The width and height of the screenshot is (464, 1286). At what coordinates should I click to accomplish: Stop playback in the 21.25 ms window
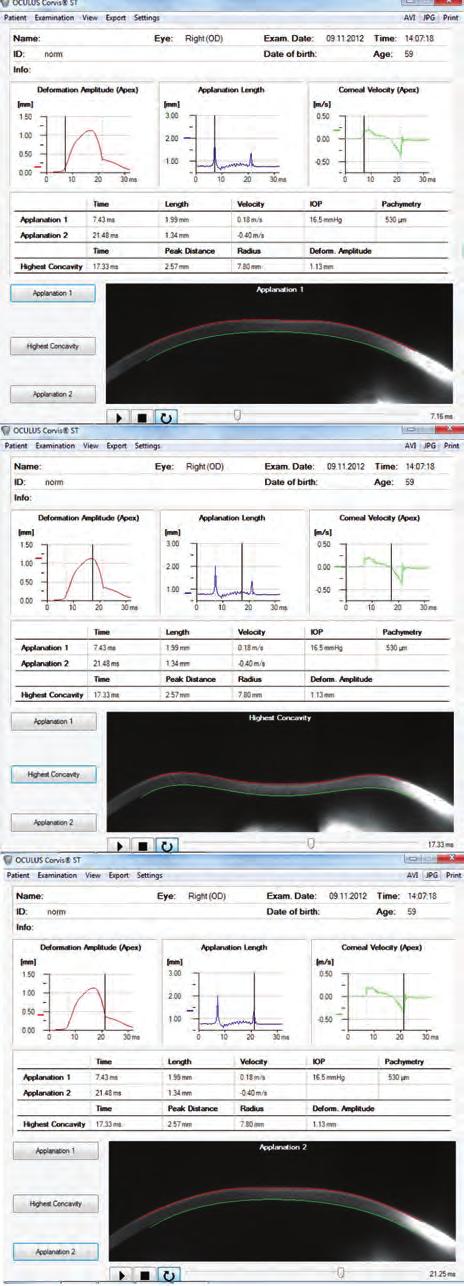tap(146, 1274)
